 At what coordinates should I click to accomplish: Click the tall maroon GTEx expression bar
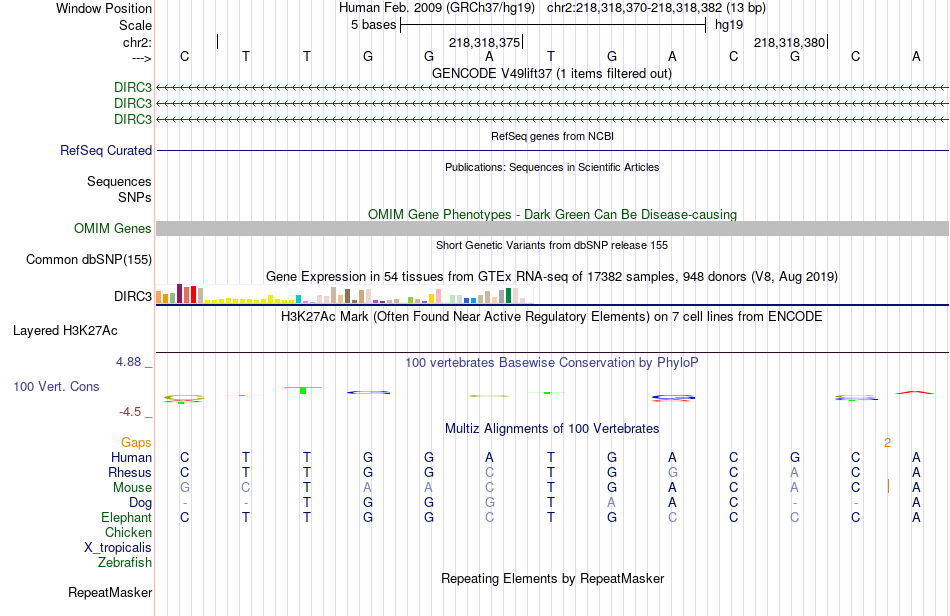pyautogui.click(x=179, y=293)
